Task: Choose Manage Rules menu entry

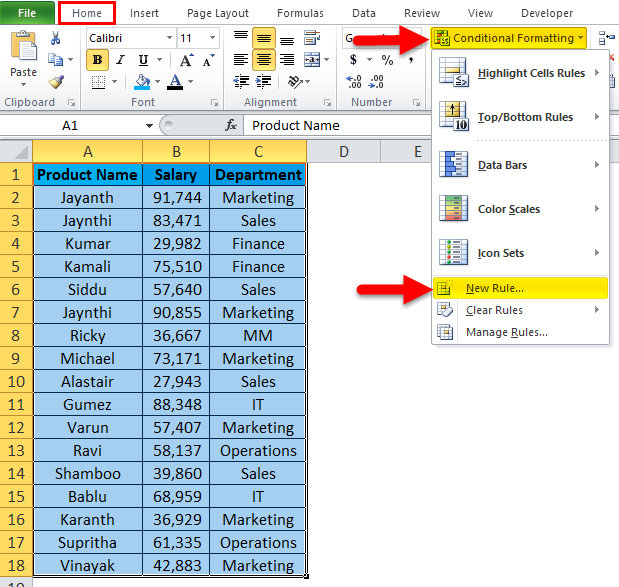Action: click(520, 332)
